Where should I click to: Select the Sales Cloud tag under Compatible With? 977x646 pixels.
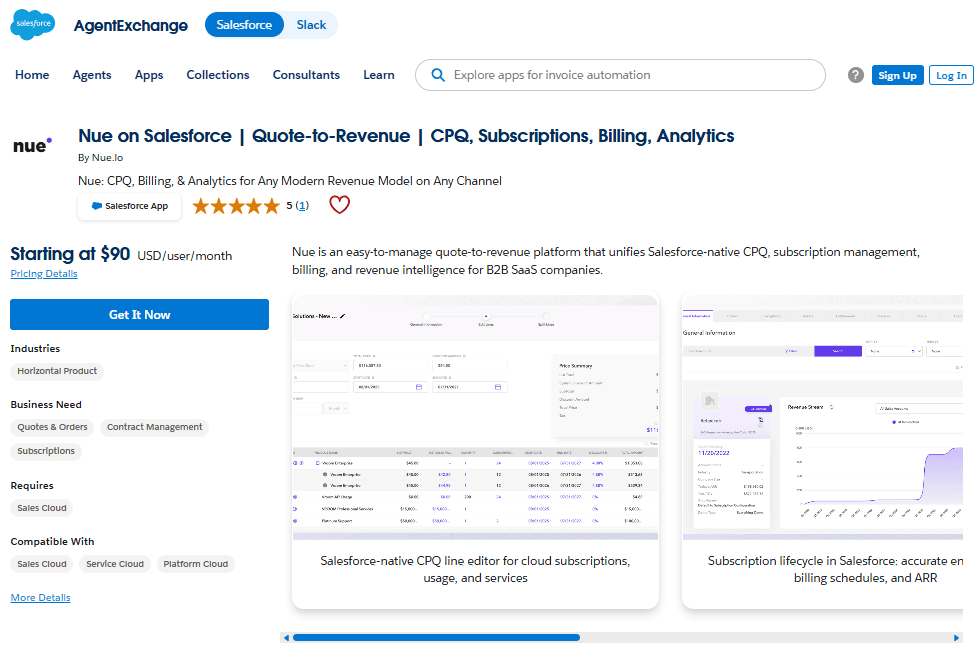pos(42,564)
